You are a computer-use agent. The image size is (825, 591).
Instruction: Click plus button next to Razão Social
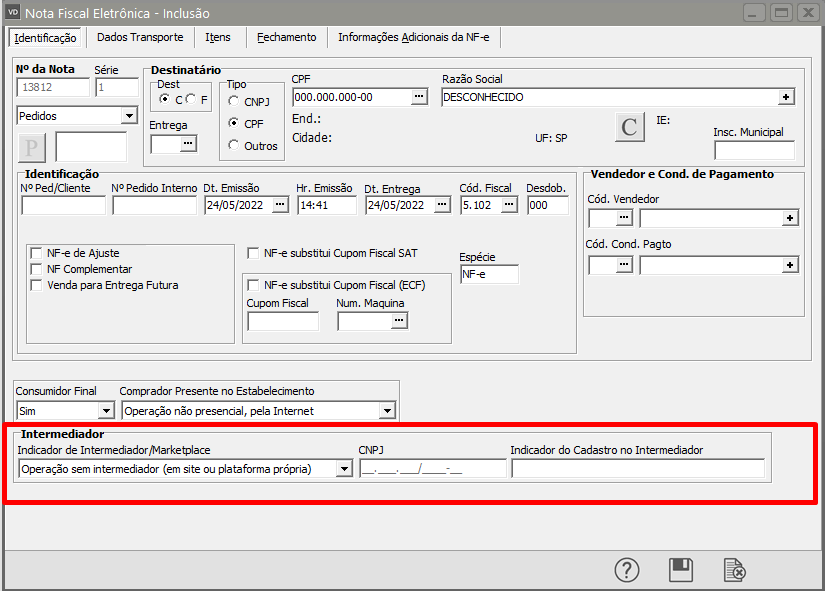click(786, 97)
